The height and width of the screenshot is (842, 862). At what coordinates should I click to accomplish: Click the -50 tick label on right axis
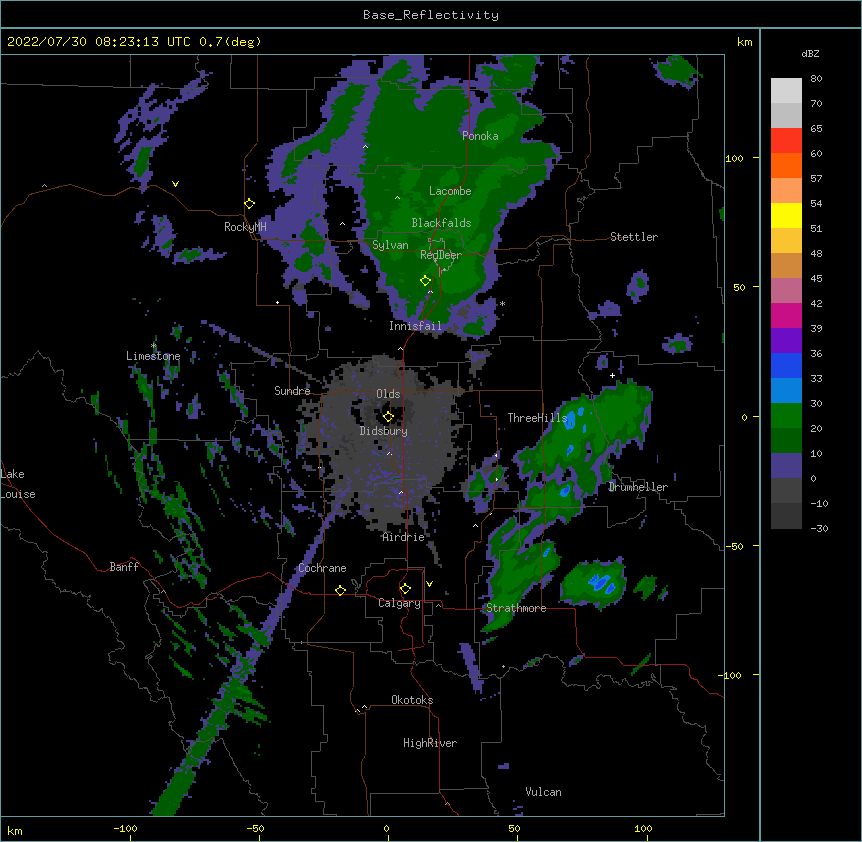(734, 546)
